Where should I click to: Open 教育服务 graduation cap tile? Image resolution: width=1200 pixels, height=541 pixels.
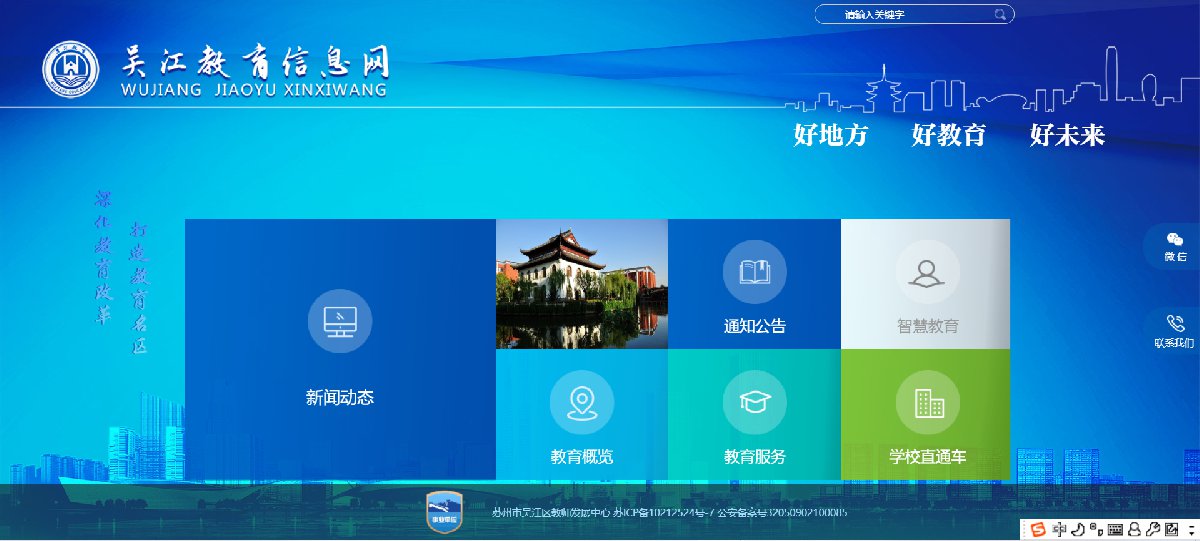click(x=754, y=403)
